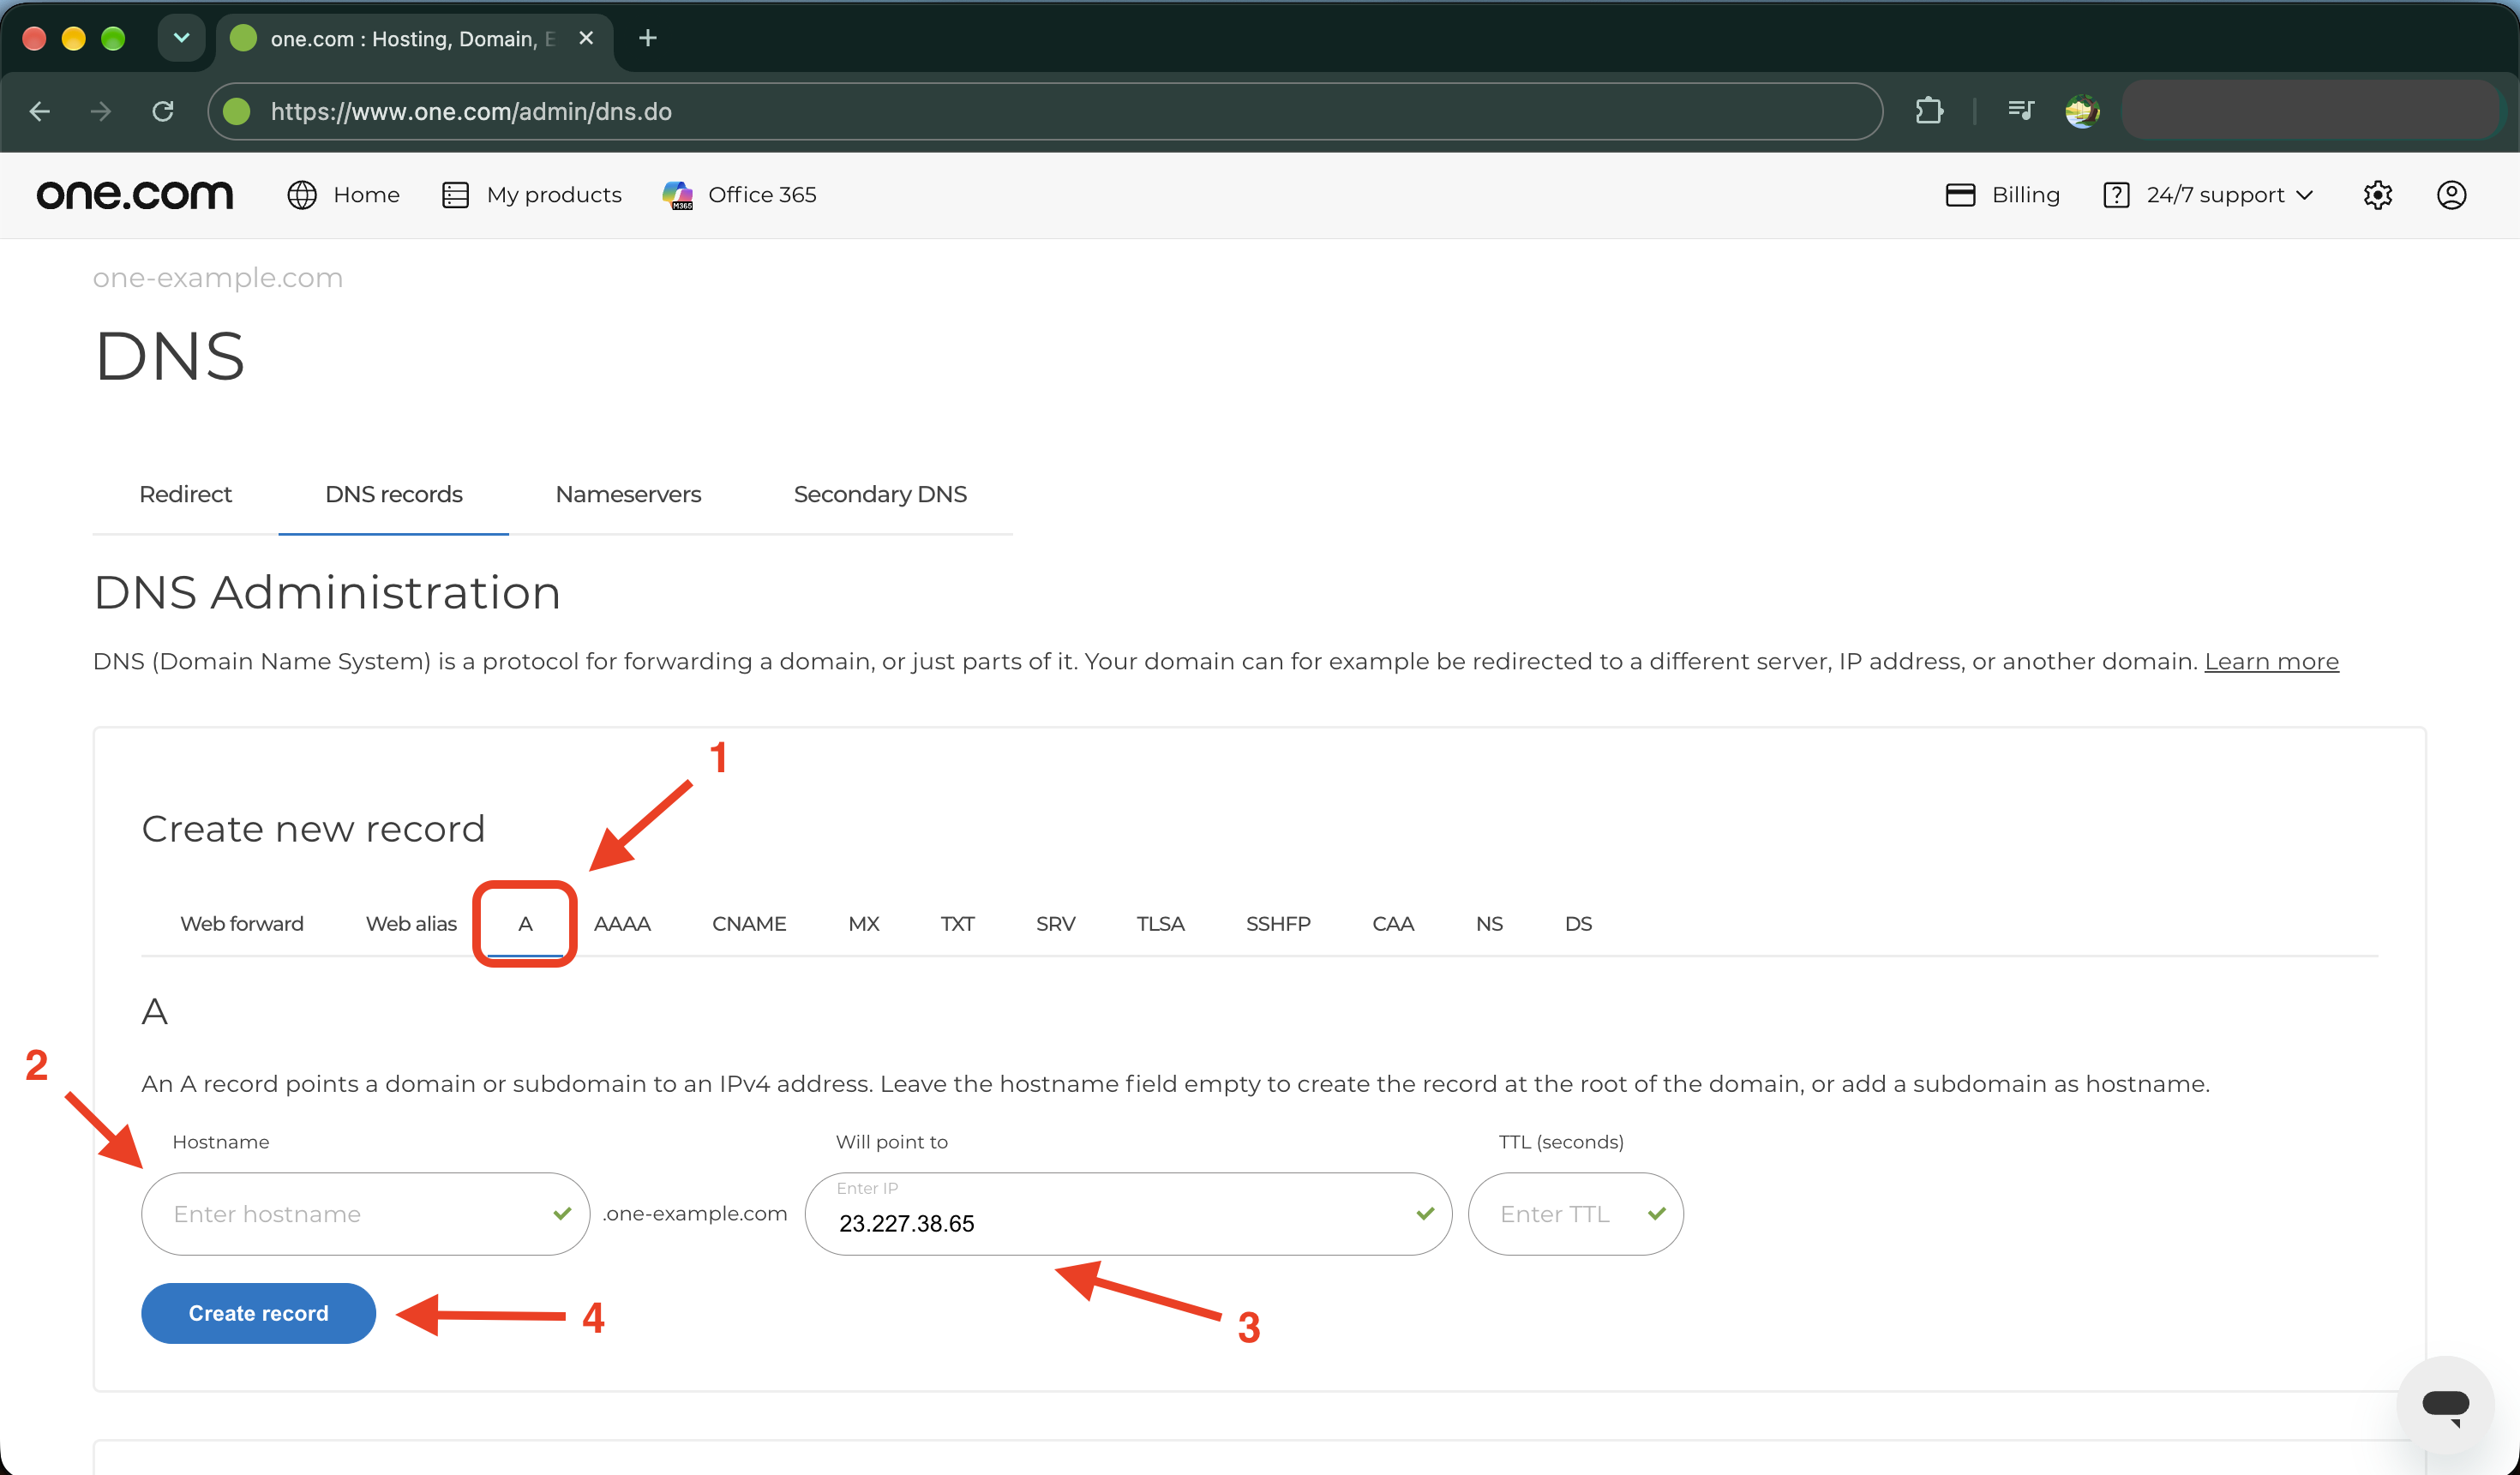Follow the Learn more link
The image size is (2520, 1475).
click(x=2271, y=661)
